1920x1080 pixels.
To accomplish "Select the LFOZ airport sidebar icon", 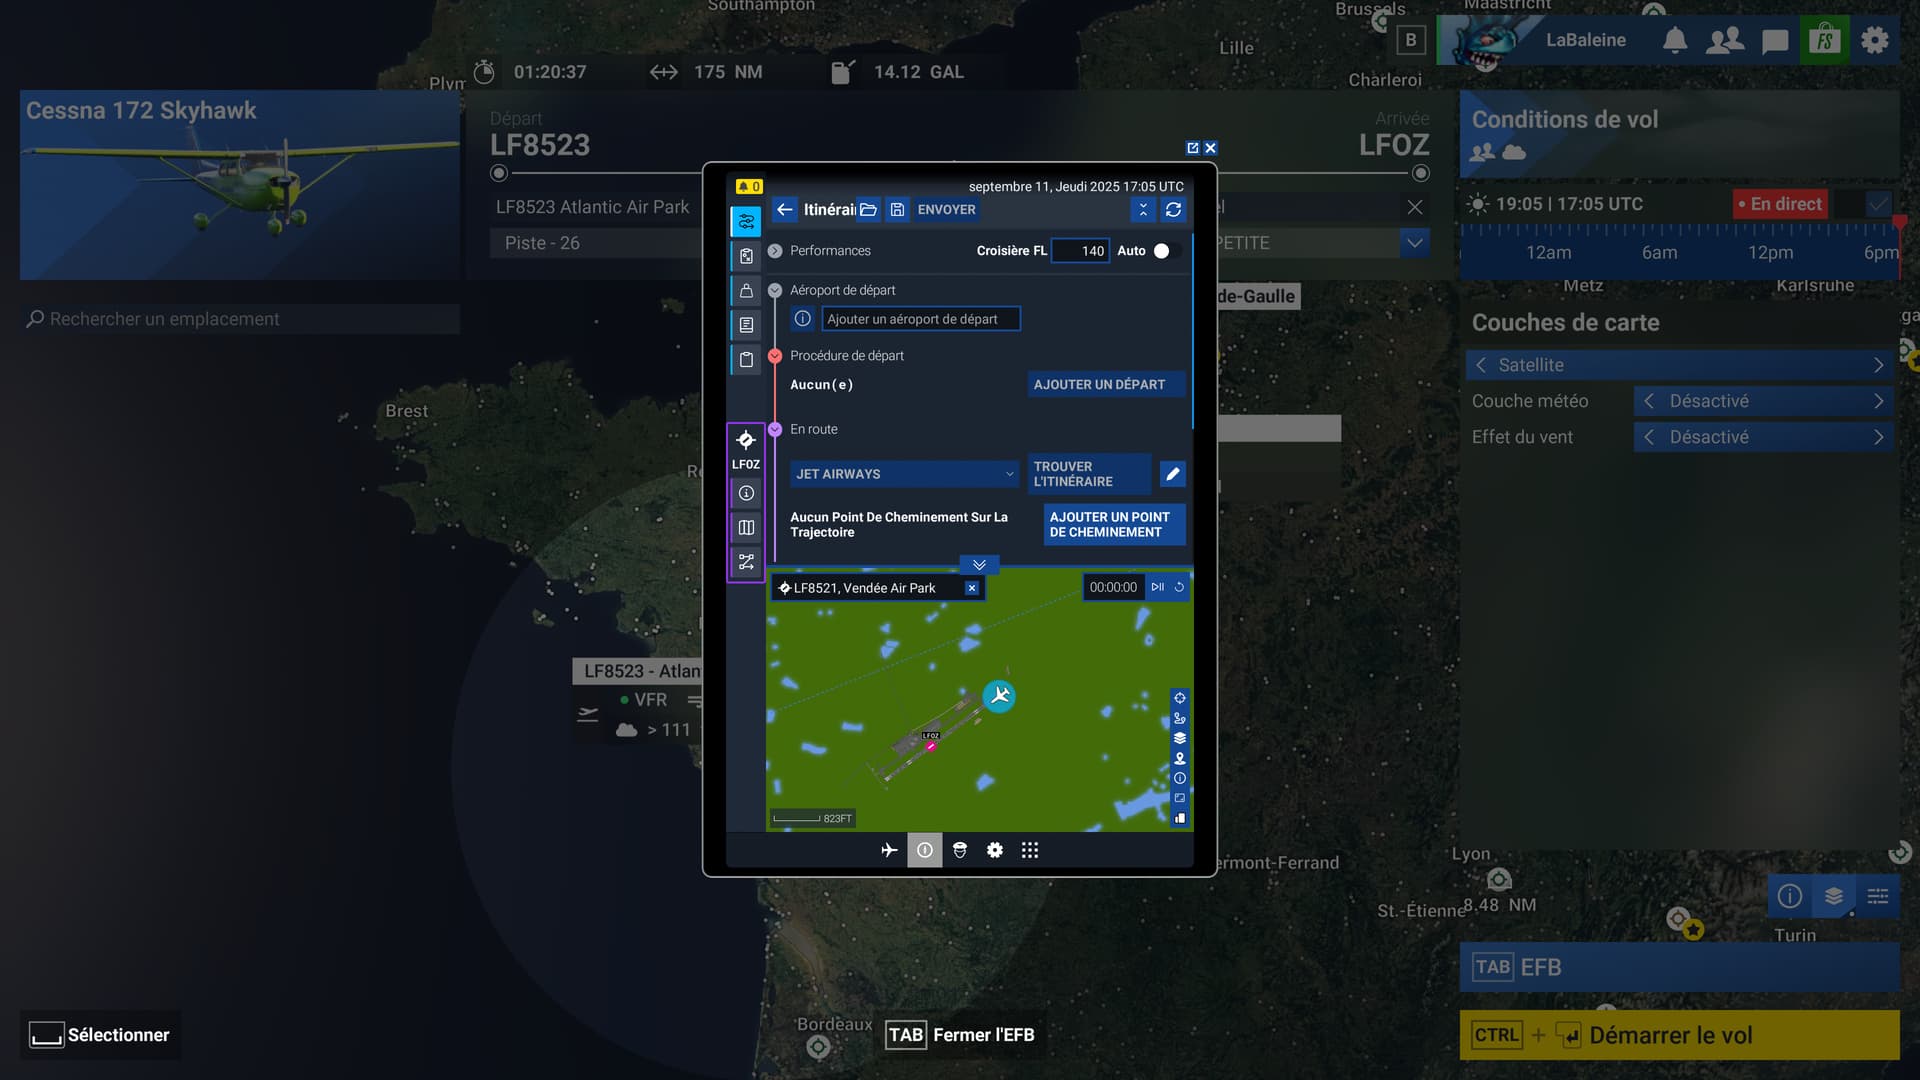I will (x=746, y=448).
